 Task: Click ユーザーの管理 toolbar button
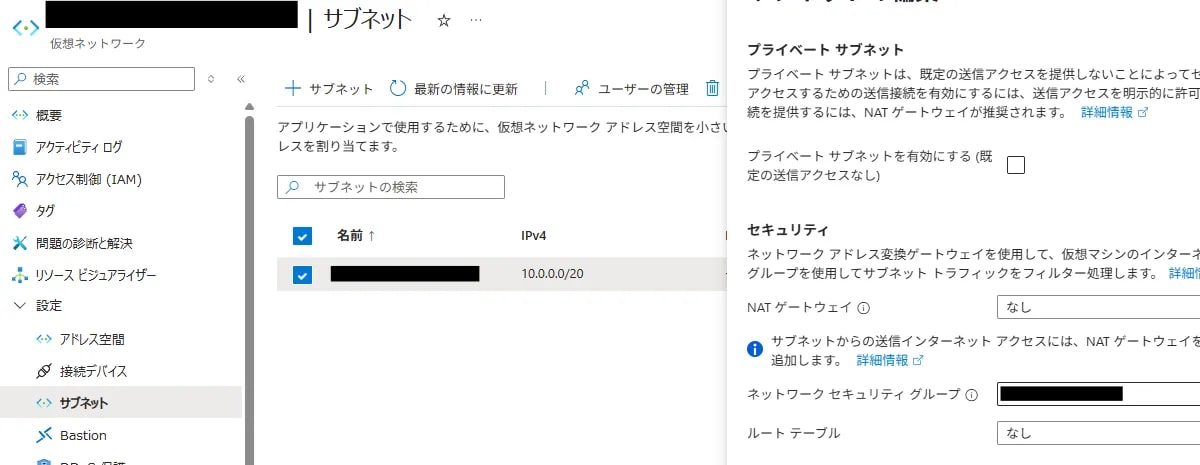(x=631, y=89)
